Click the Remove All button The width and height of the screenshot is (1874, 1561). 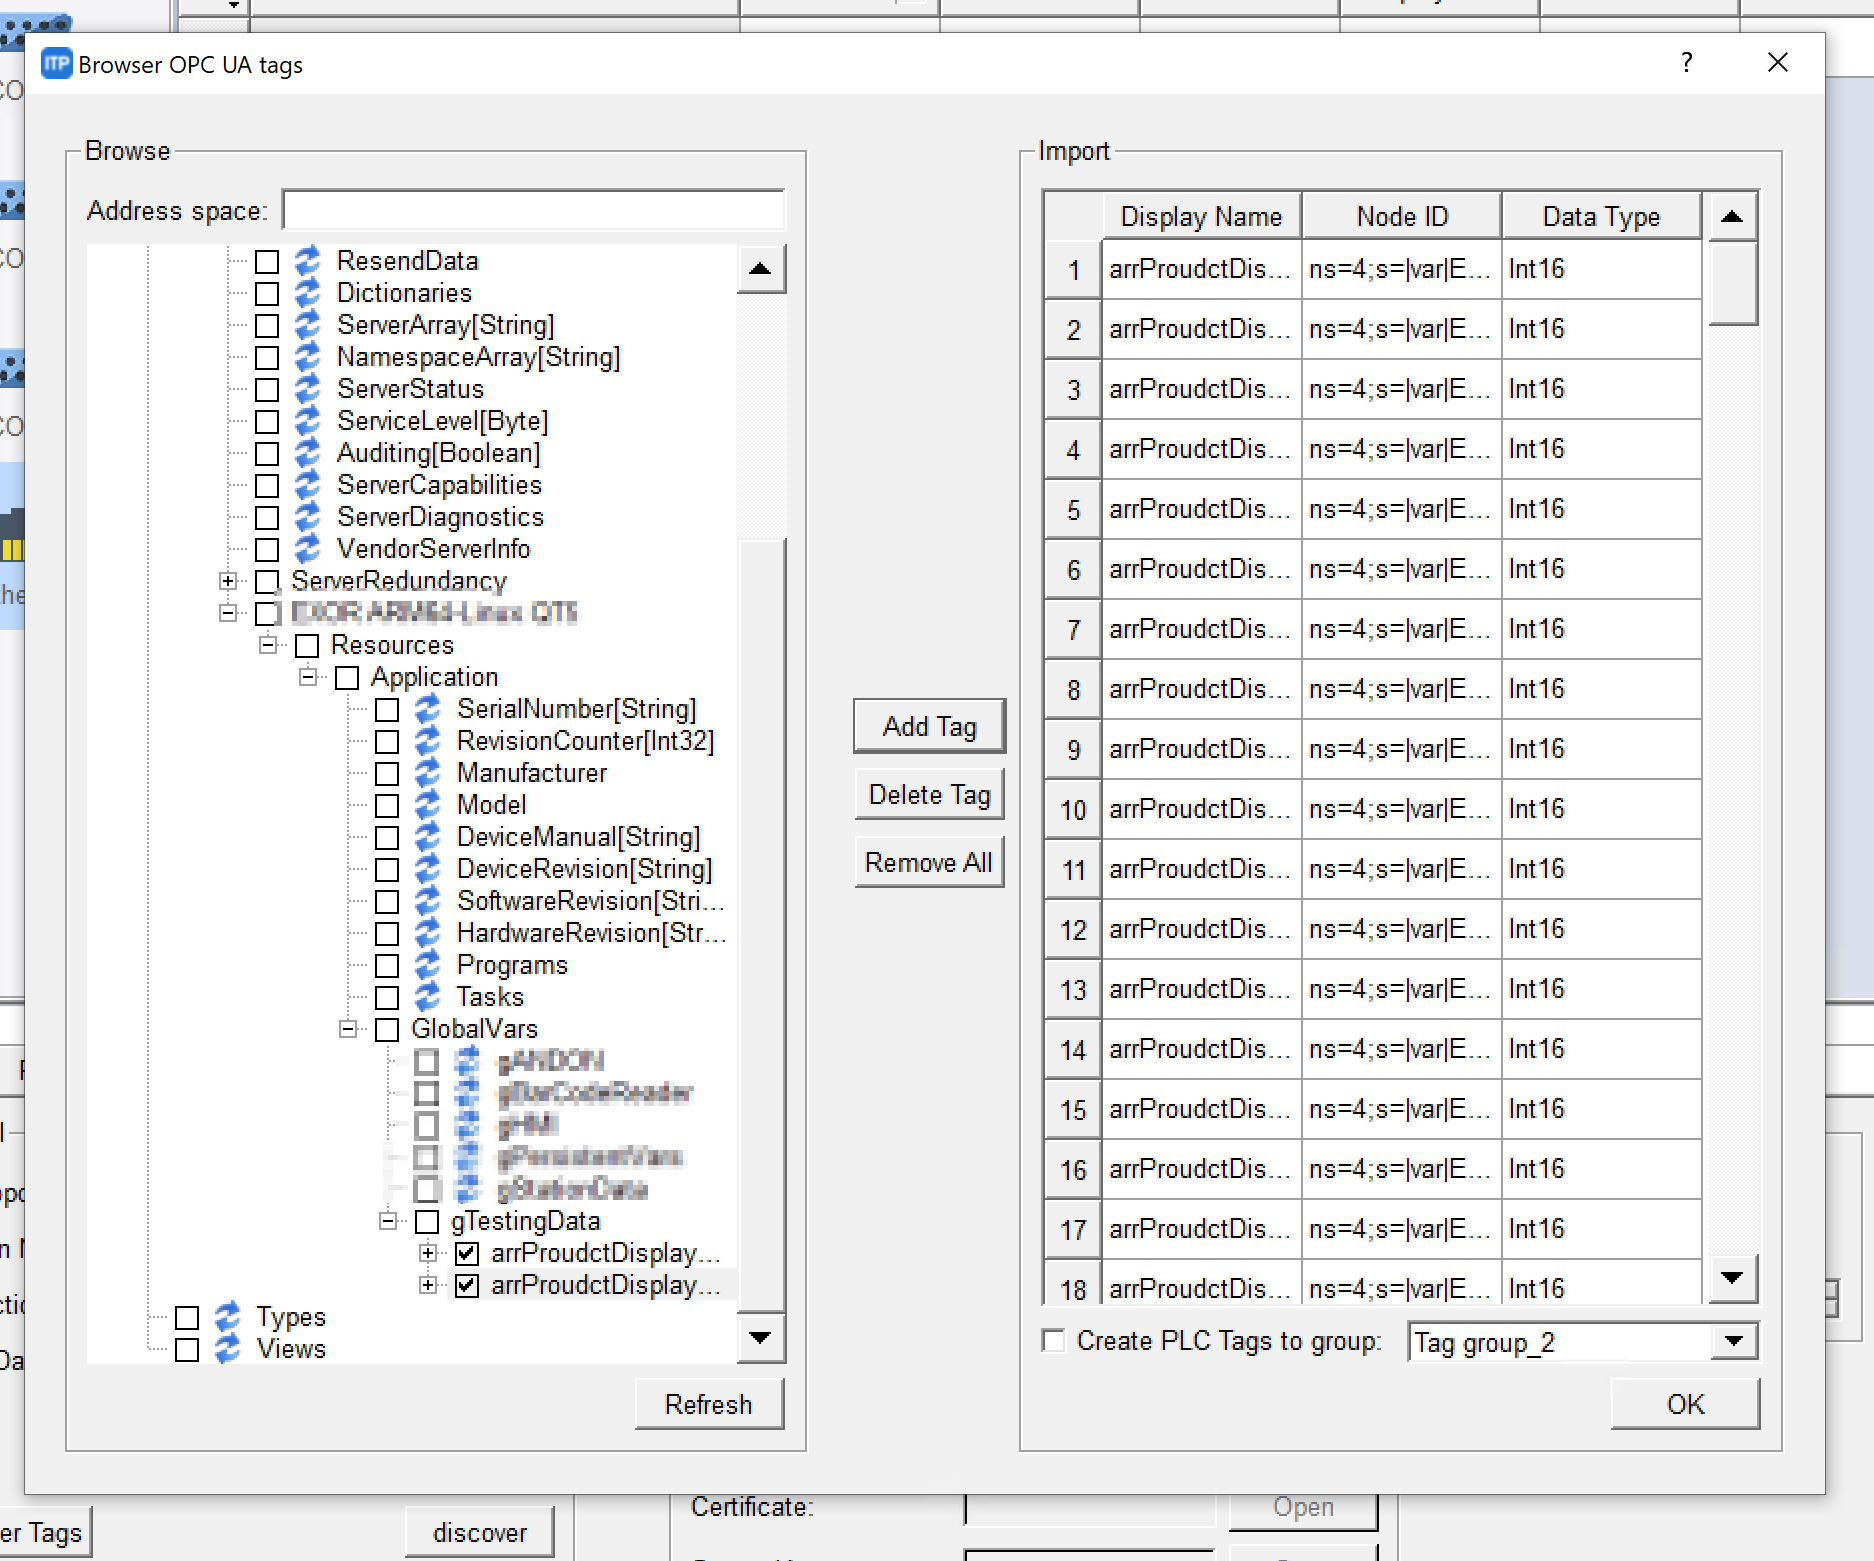pyautogui.click(x=928, y=862)
